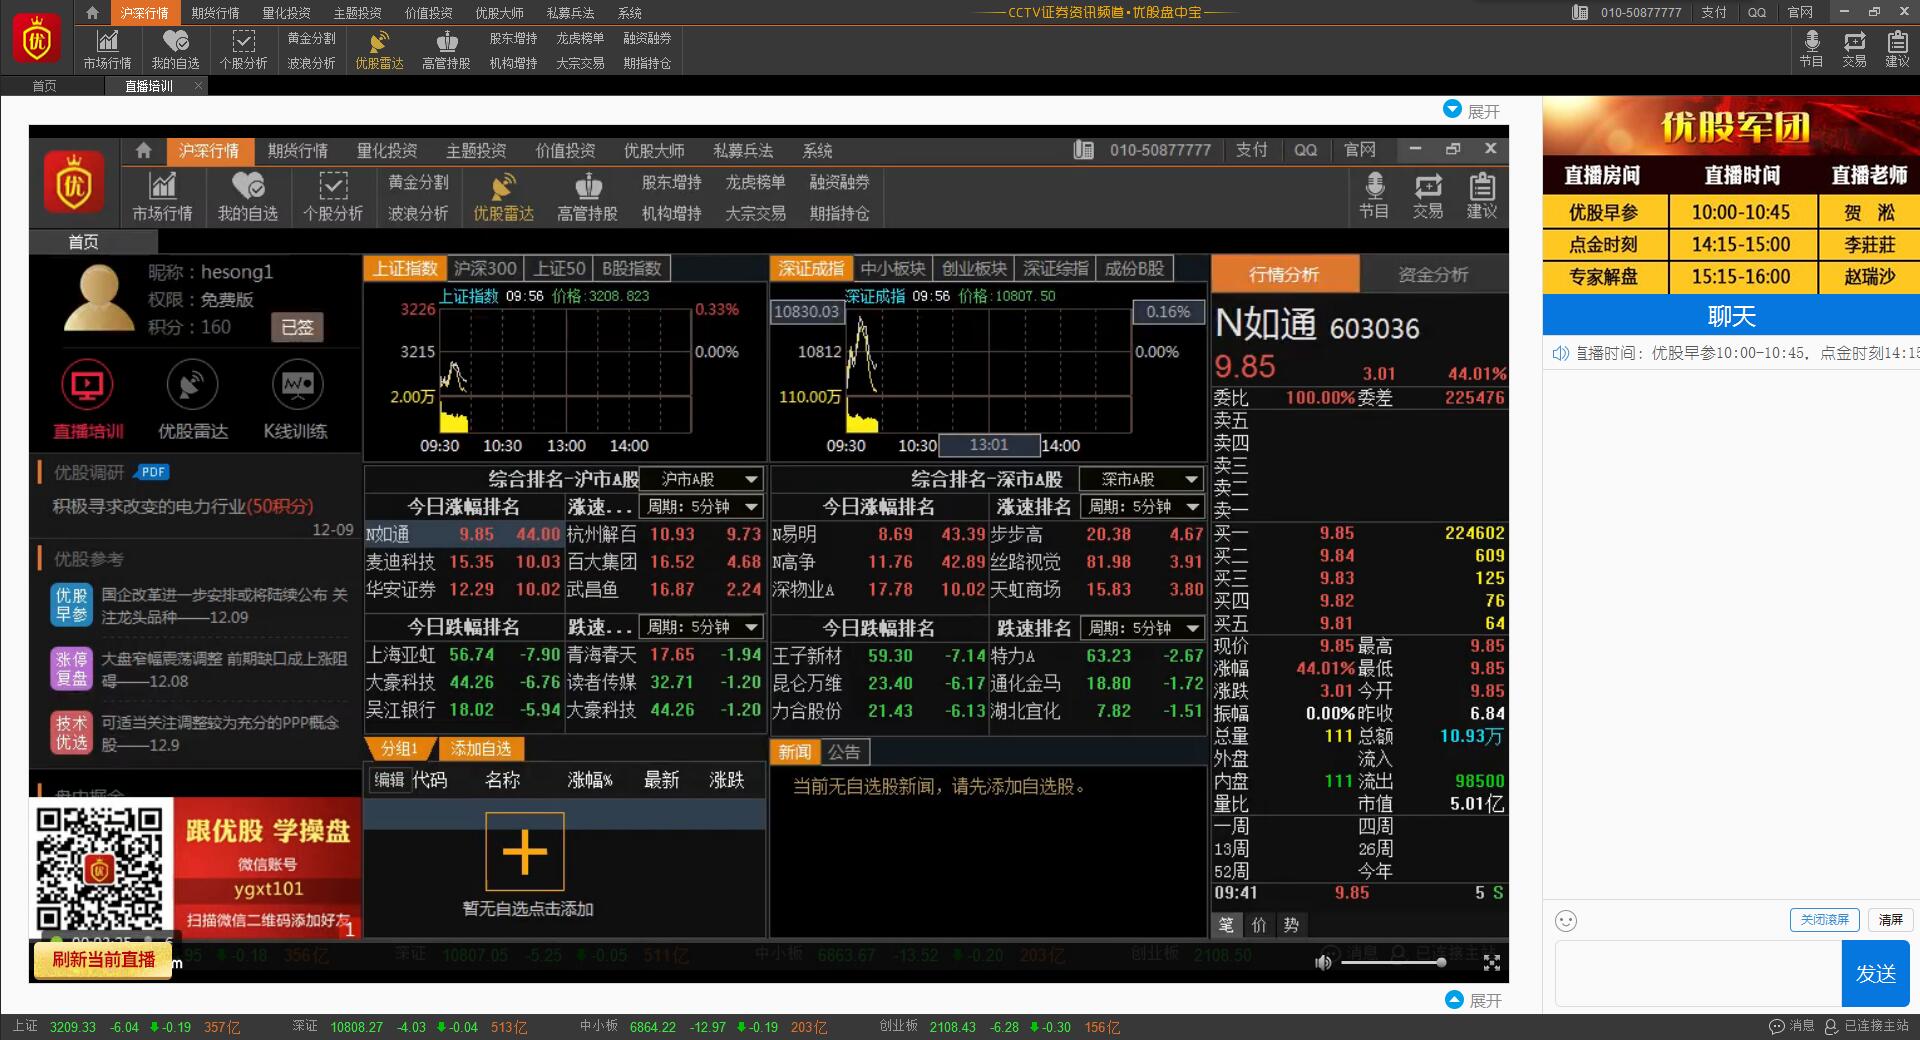Open 交易 exchange arrows icon
The image size is (1920, 1040).
point(1854,48)
